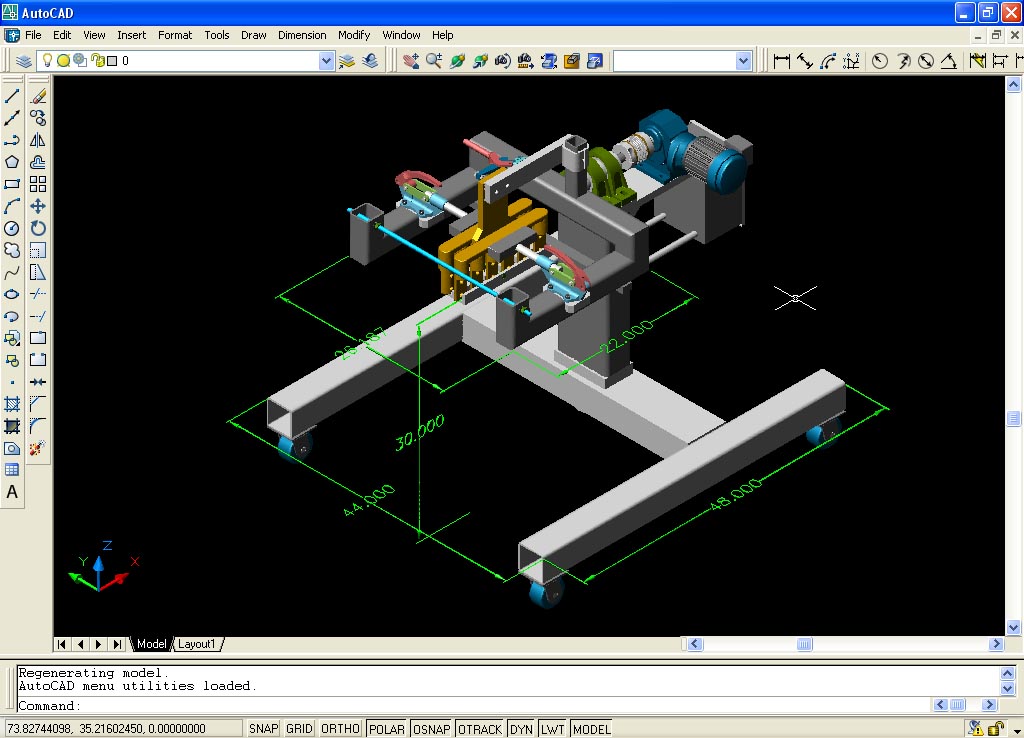Select the Angular Dimension tool

tap(947, 60)
